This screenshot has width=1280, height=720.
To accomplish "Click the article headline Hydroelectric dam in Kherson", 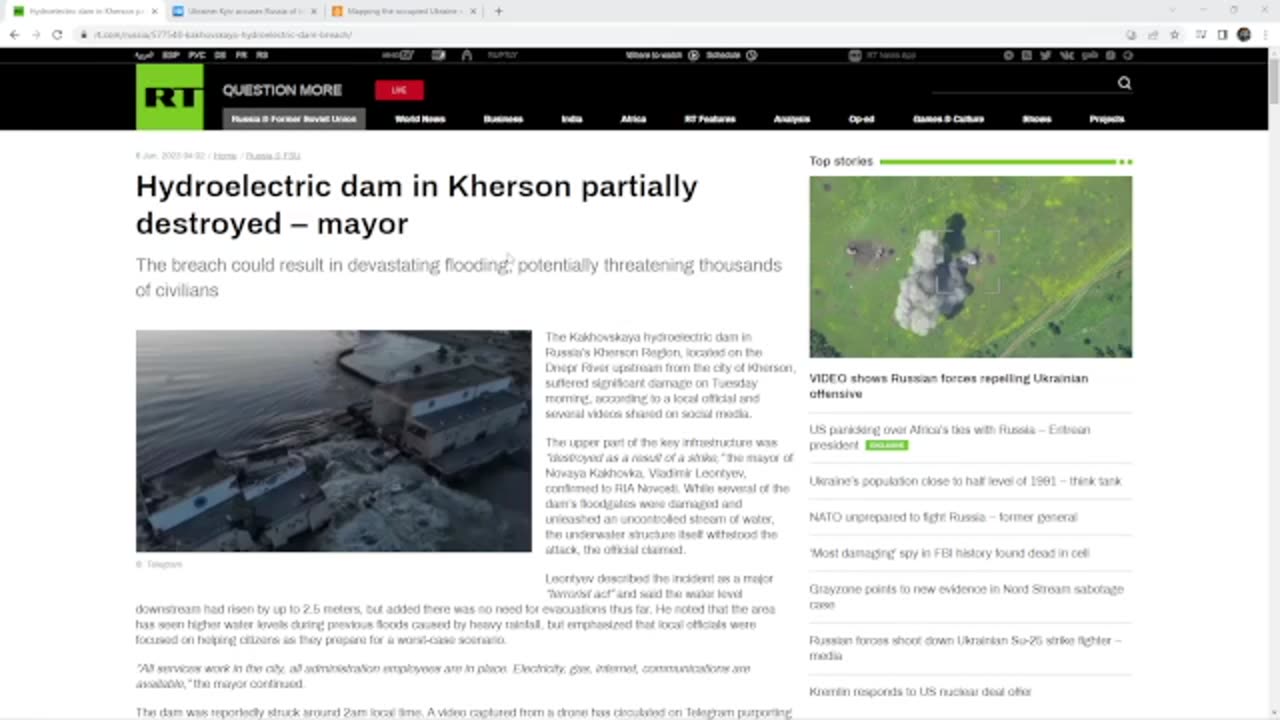I will (x=417, y=204).
